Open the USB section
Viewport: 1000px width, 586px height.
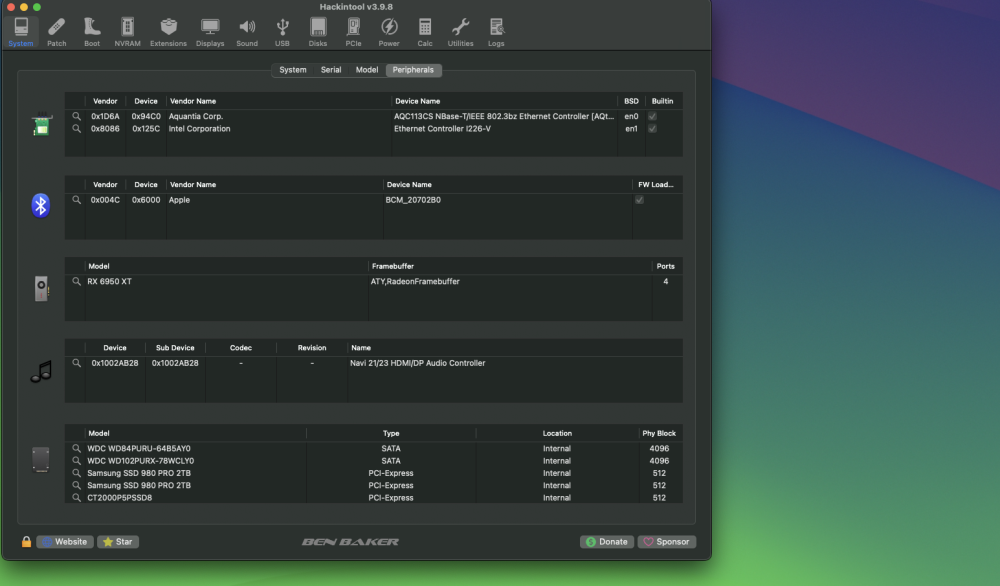coord(282,32)
